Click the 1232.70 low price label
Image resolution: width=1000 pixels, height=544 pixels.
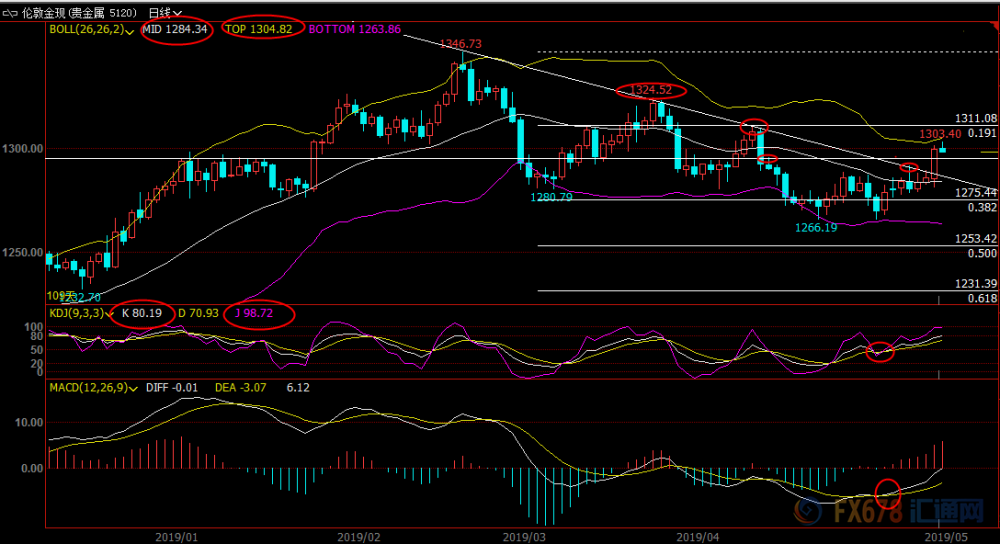pos(80,297)
